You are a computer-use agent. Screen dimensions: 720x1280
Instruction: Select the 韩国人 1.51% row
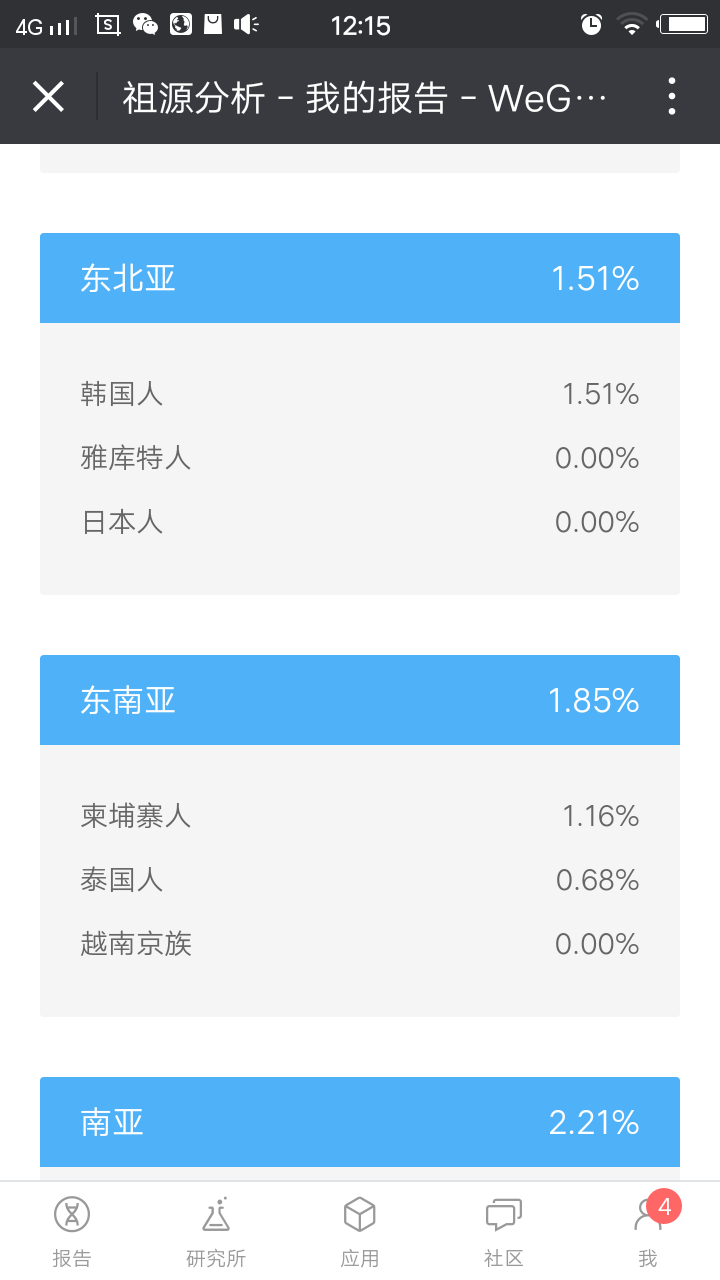[360, 394]
